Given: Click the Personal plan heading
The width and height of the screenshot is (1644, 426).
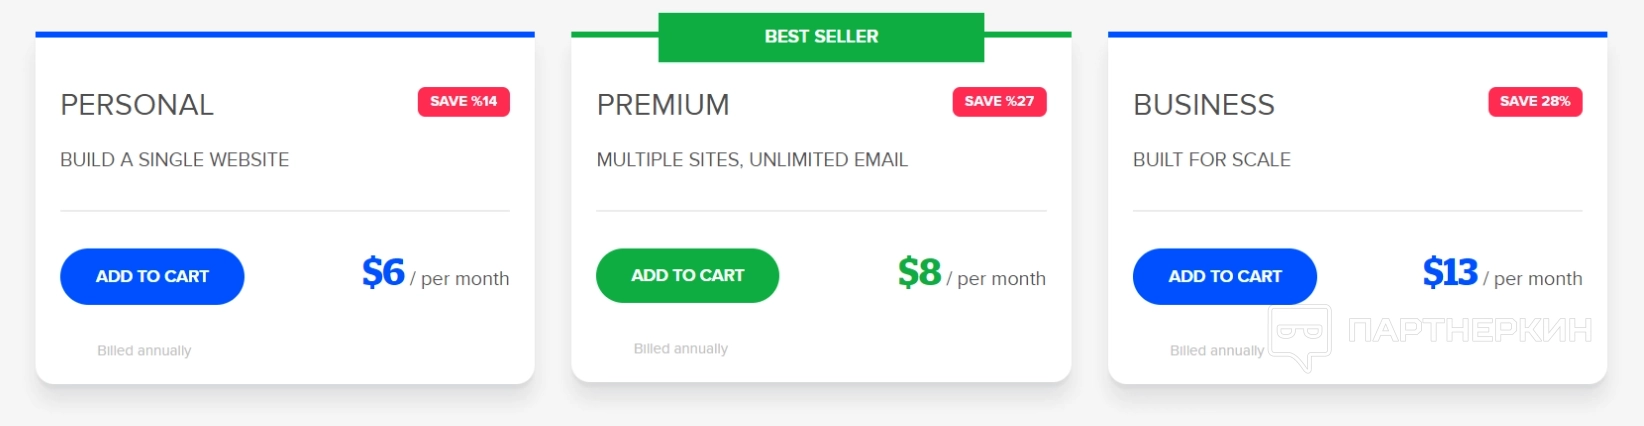Looking at the screenshot, I should pos(137,105).
